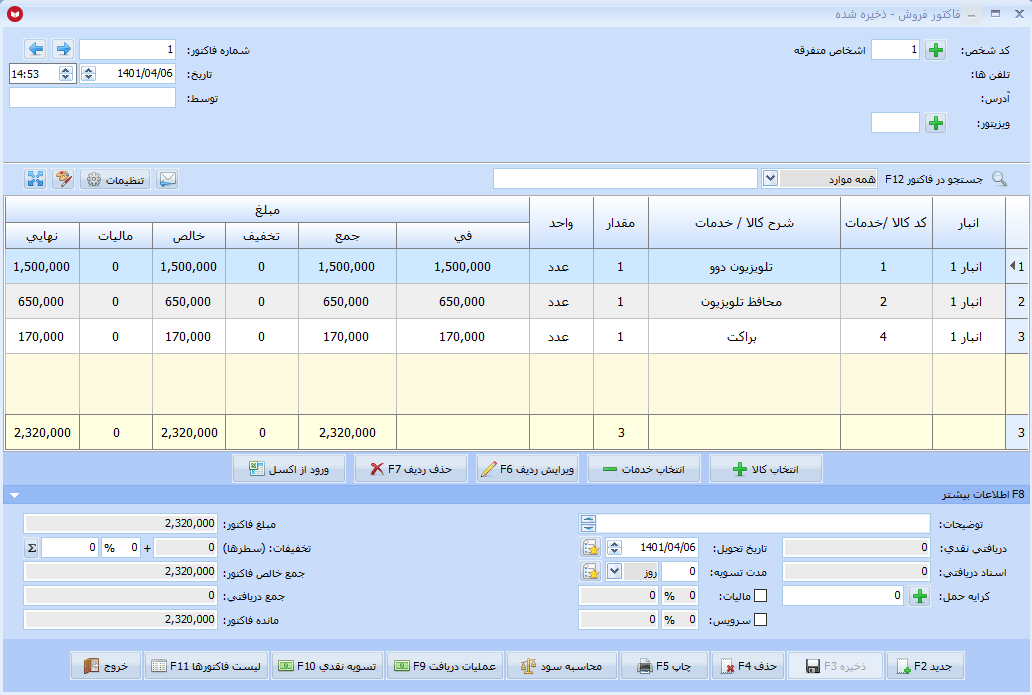Viewport: 1032px width, 695px height.
Task: Open تنظیمات settings button
Action: 115,179
